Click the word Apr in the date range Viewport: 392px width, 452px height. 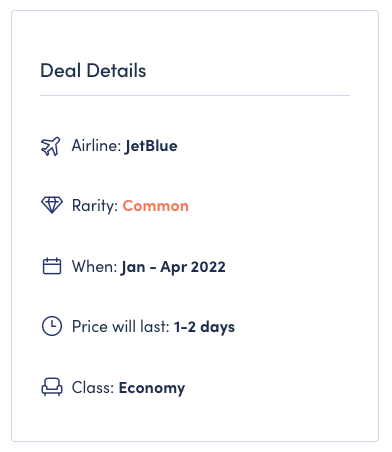(174, 268)
